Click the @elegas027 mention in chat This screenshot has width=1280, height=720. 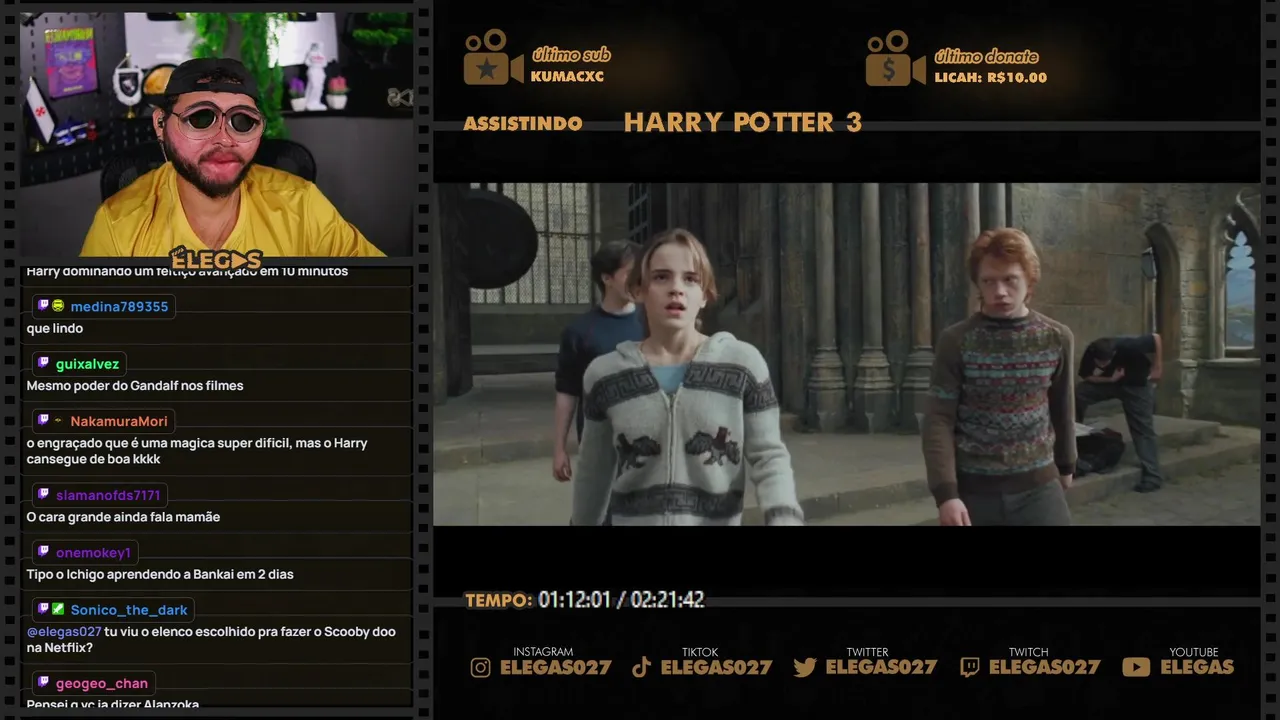point(64,632)
